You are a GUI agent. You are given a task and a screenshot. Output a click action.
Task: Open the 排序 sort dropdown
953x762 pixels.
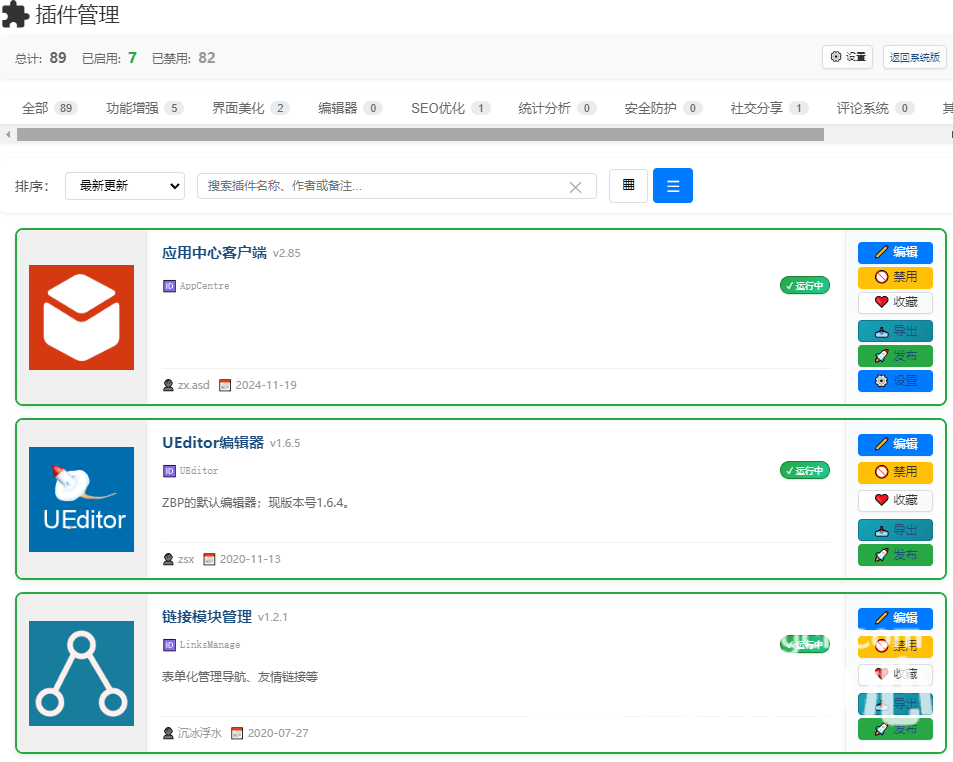pos(125,186)
